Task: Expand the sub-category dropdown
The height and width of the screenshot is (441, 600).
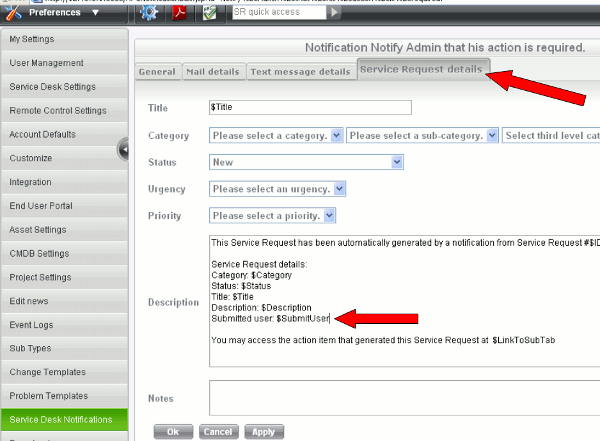Action: [x=492, y=135]
